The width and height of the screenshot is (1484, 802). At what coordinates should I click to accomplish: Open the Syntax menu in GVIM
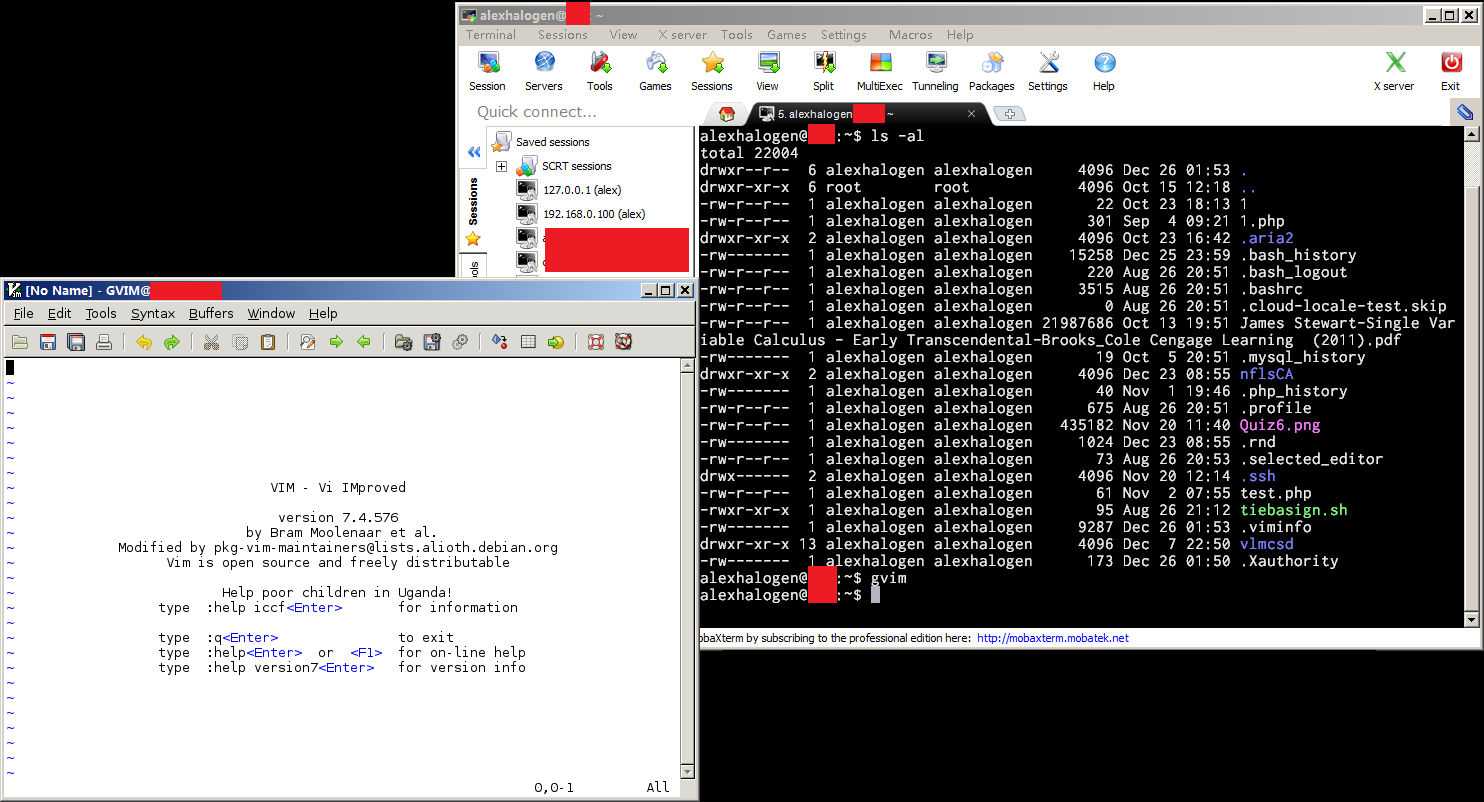click(153, 314)
